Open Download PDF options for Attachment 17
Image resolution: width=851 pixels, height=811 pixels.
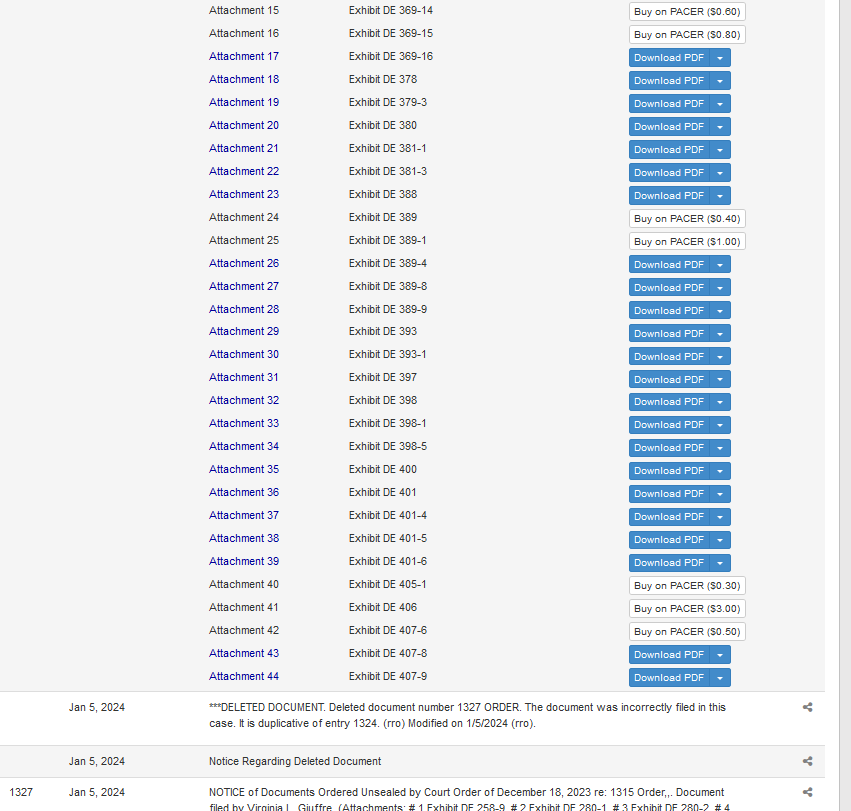720,58
